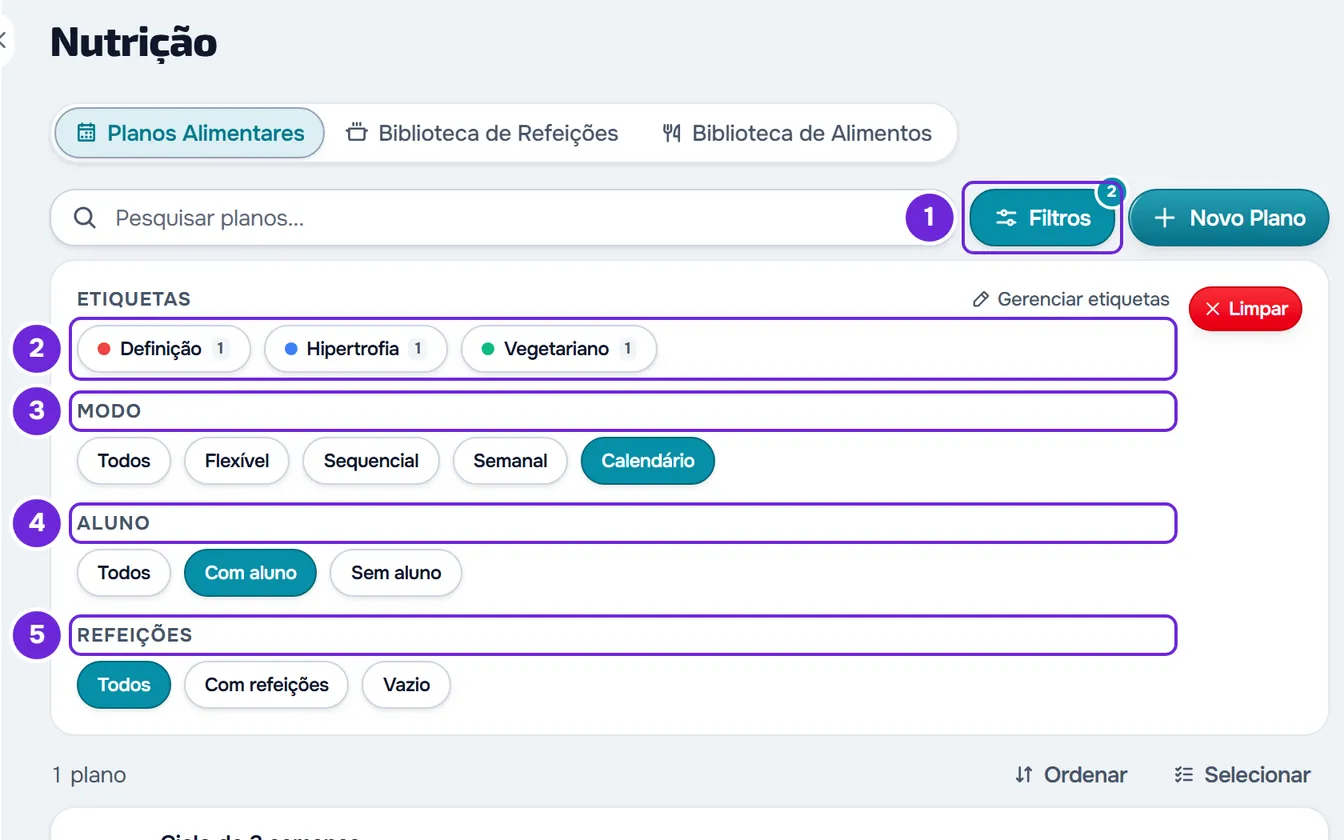Screen dimensions: 1344x840
Task: Select Sem aluno filter
Action: (x=396, y=573)
